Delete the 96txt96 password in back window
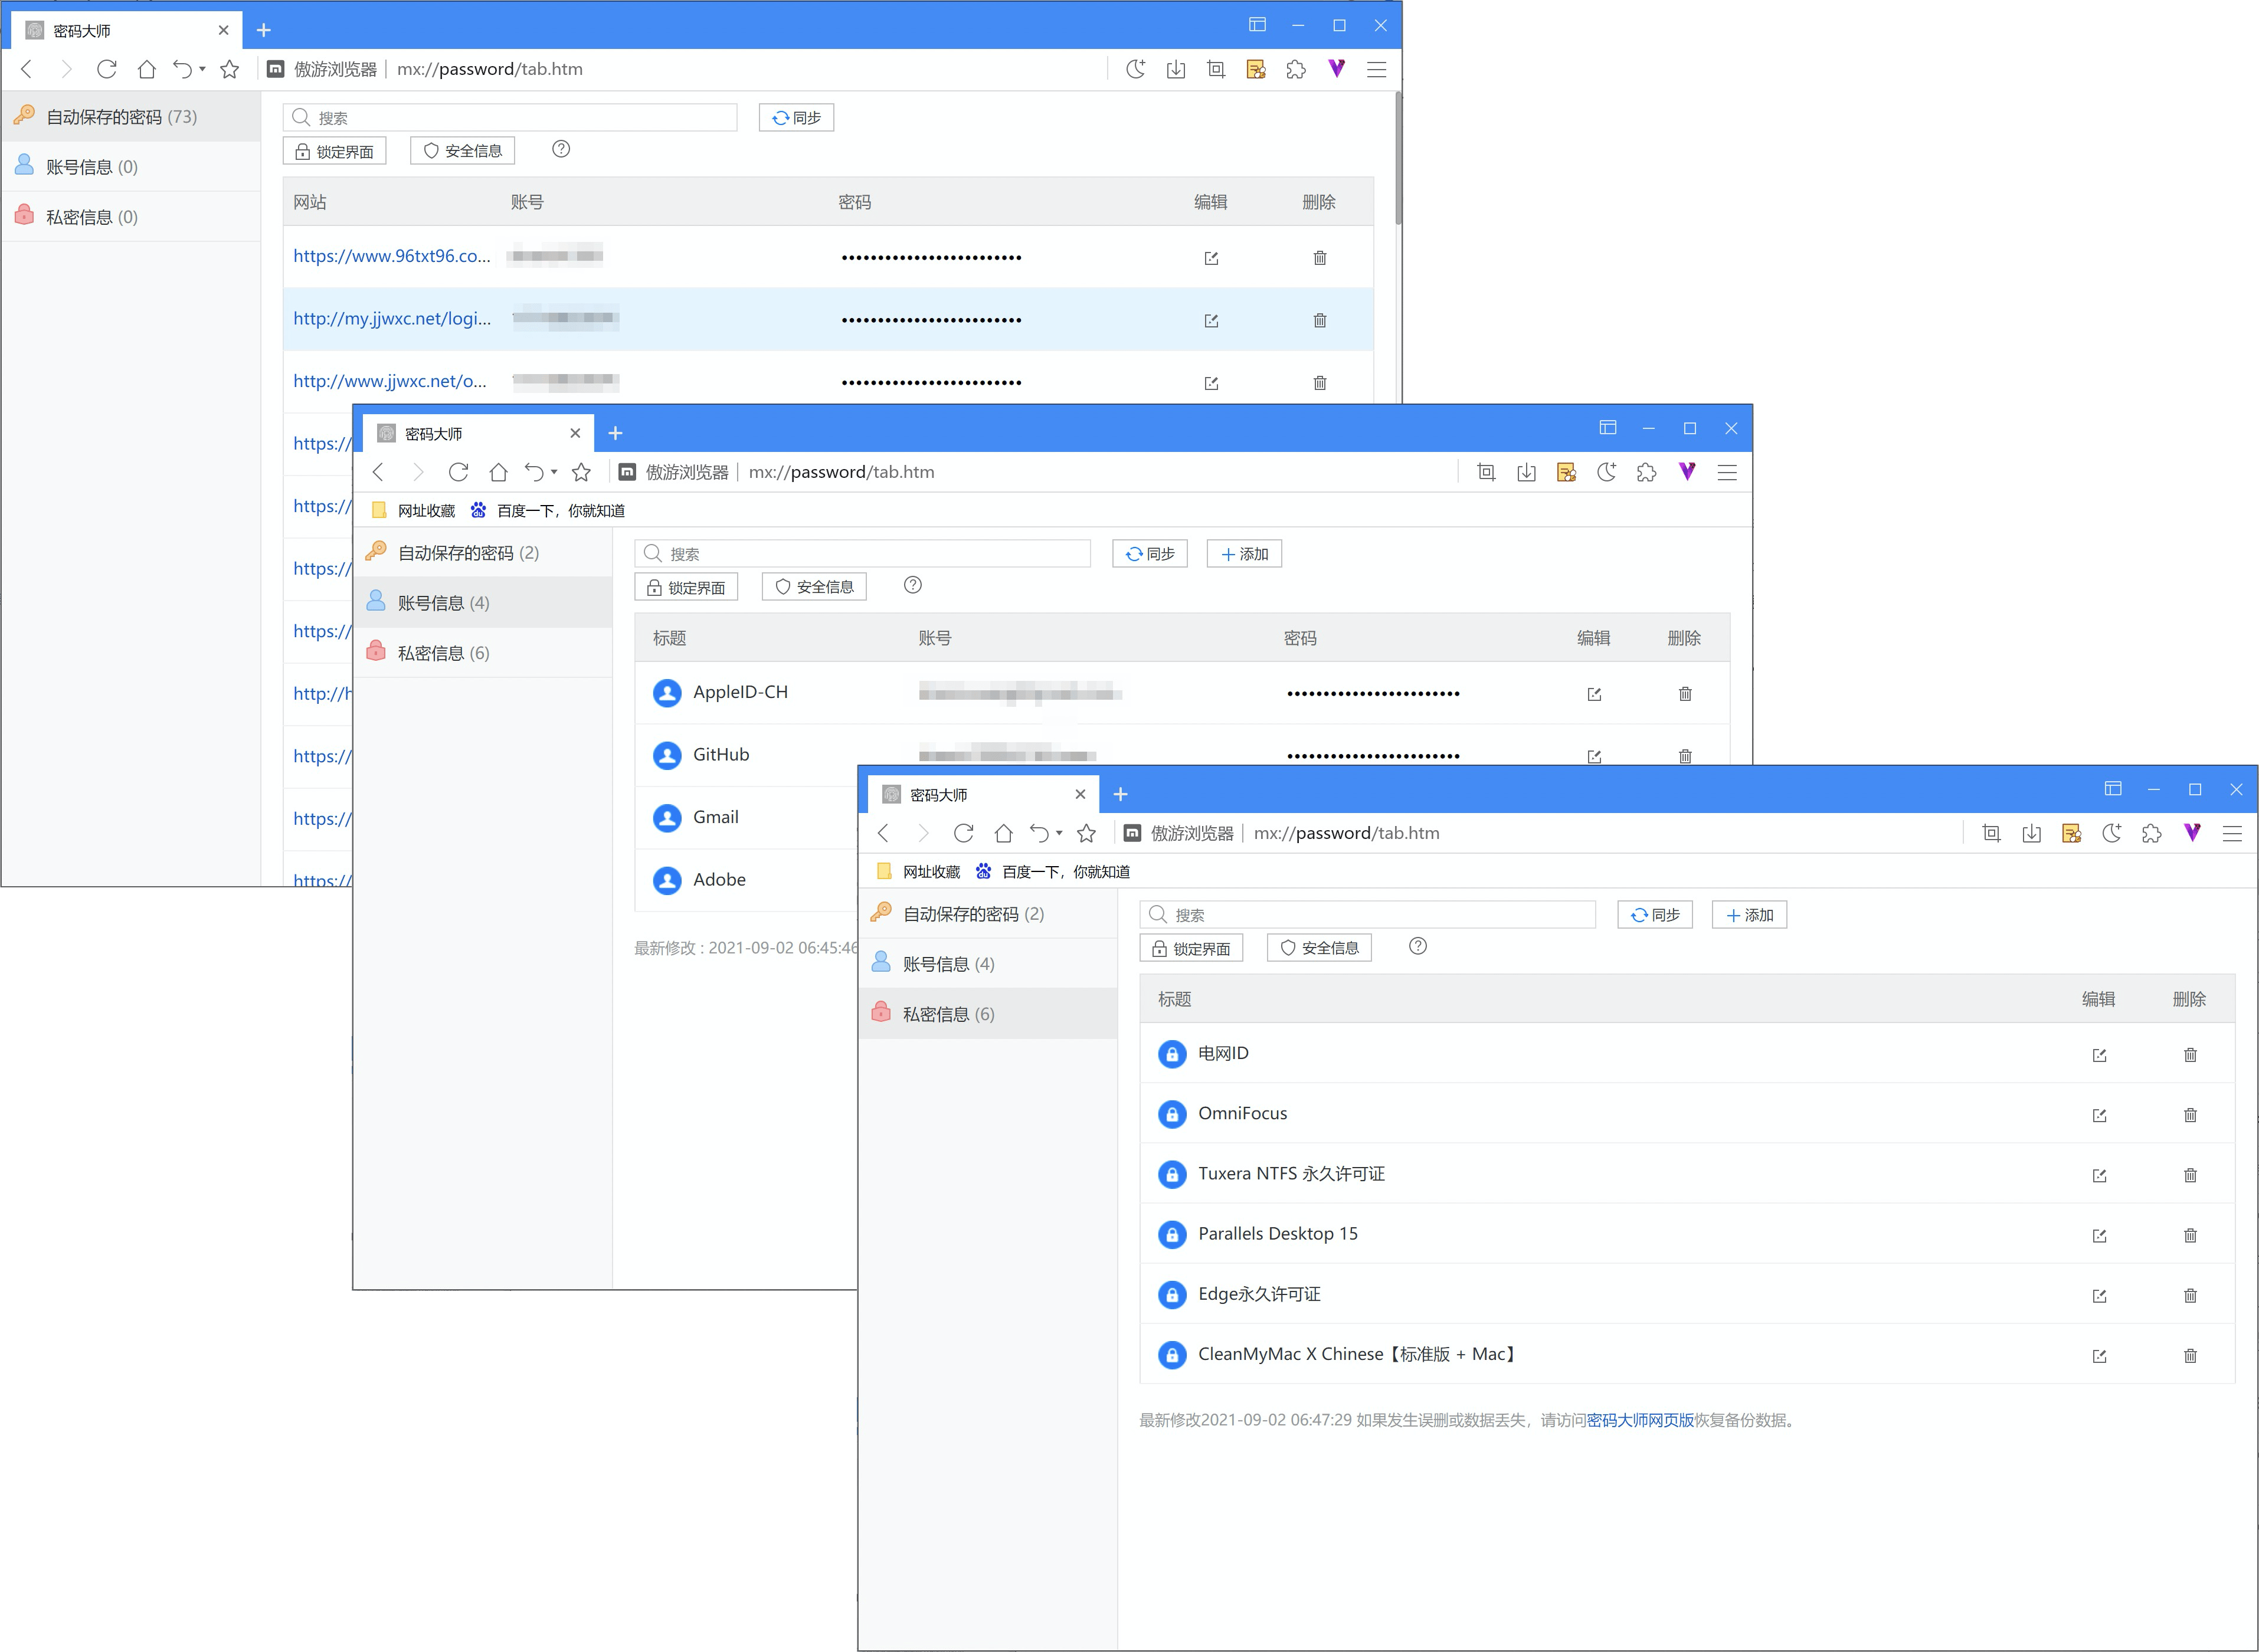 tap(1320, 258)
